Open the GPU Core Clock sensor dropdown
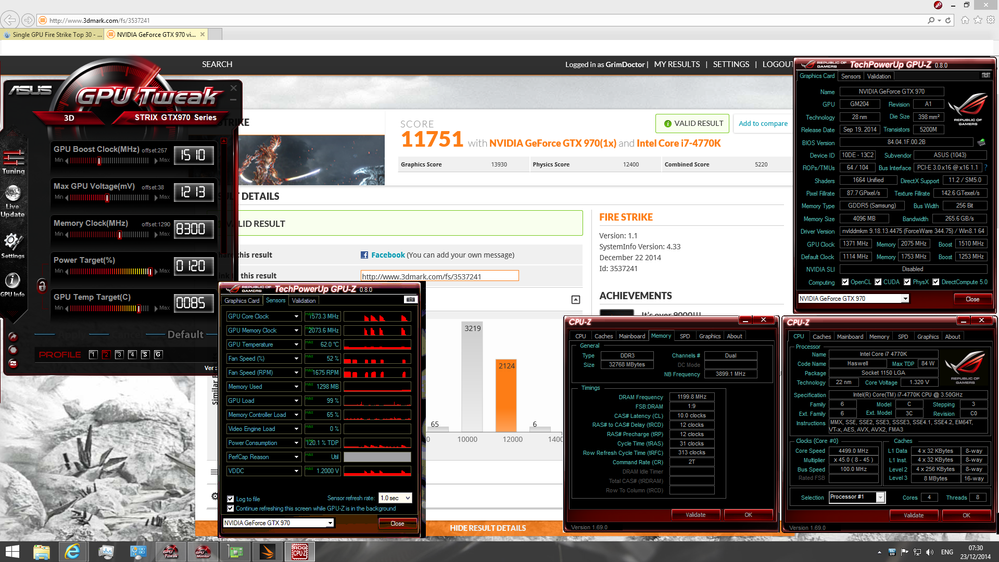Viewport: 999px width, 562px height. 296,316
